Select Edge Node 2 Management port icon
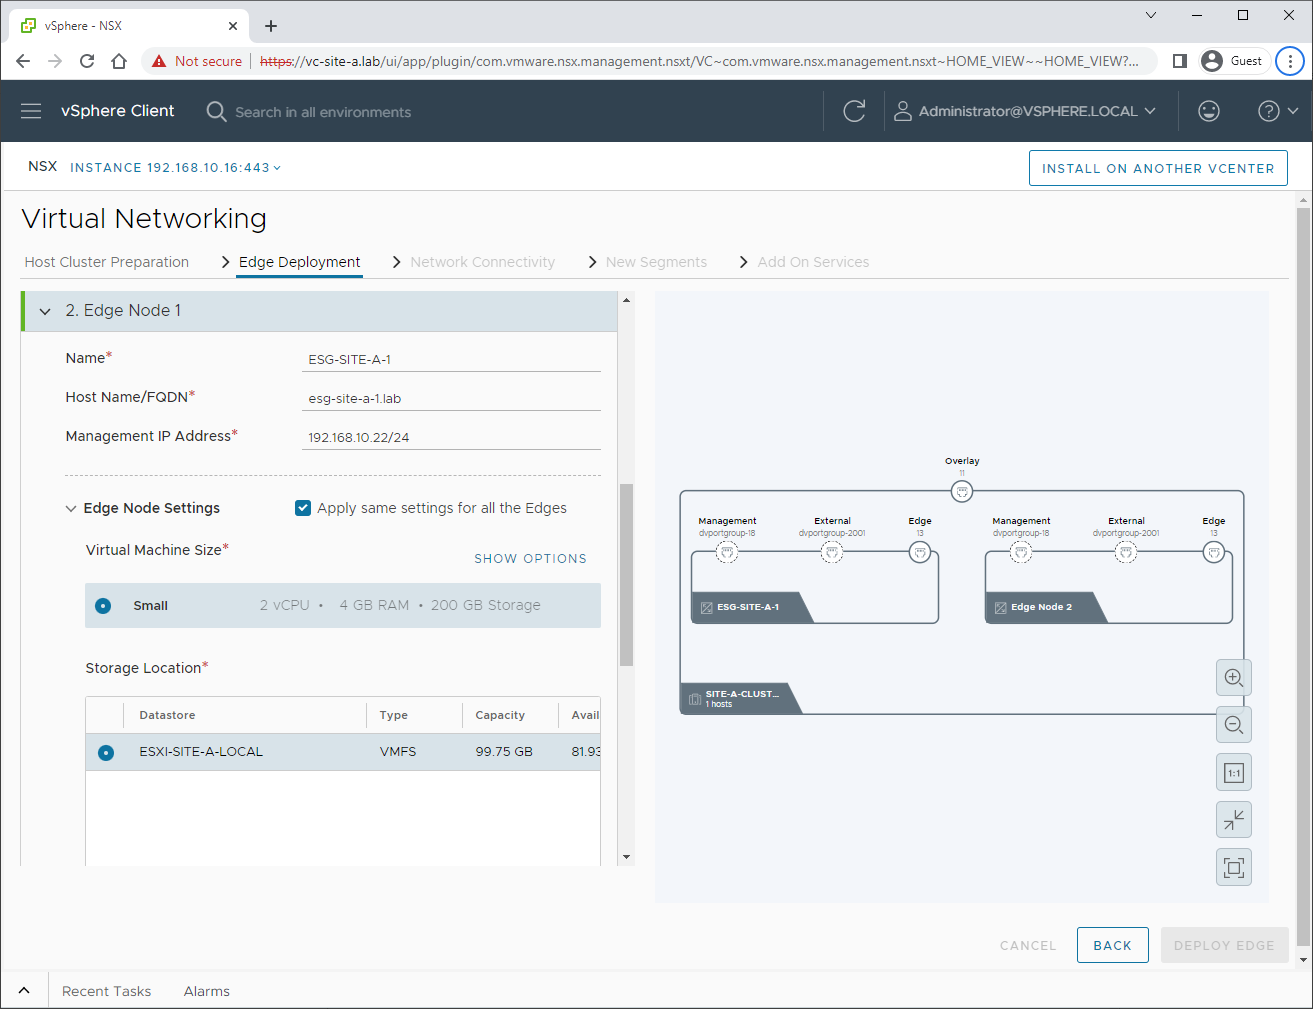 point(1021,552)
